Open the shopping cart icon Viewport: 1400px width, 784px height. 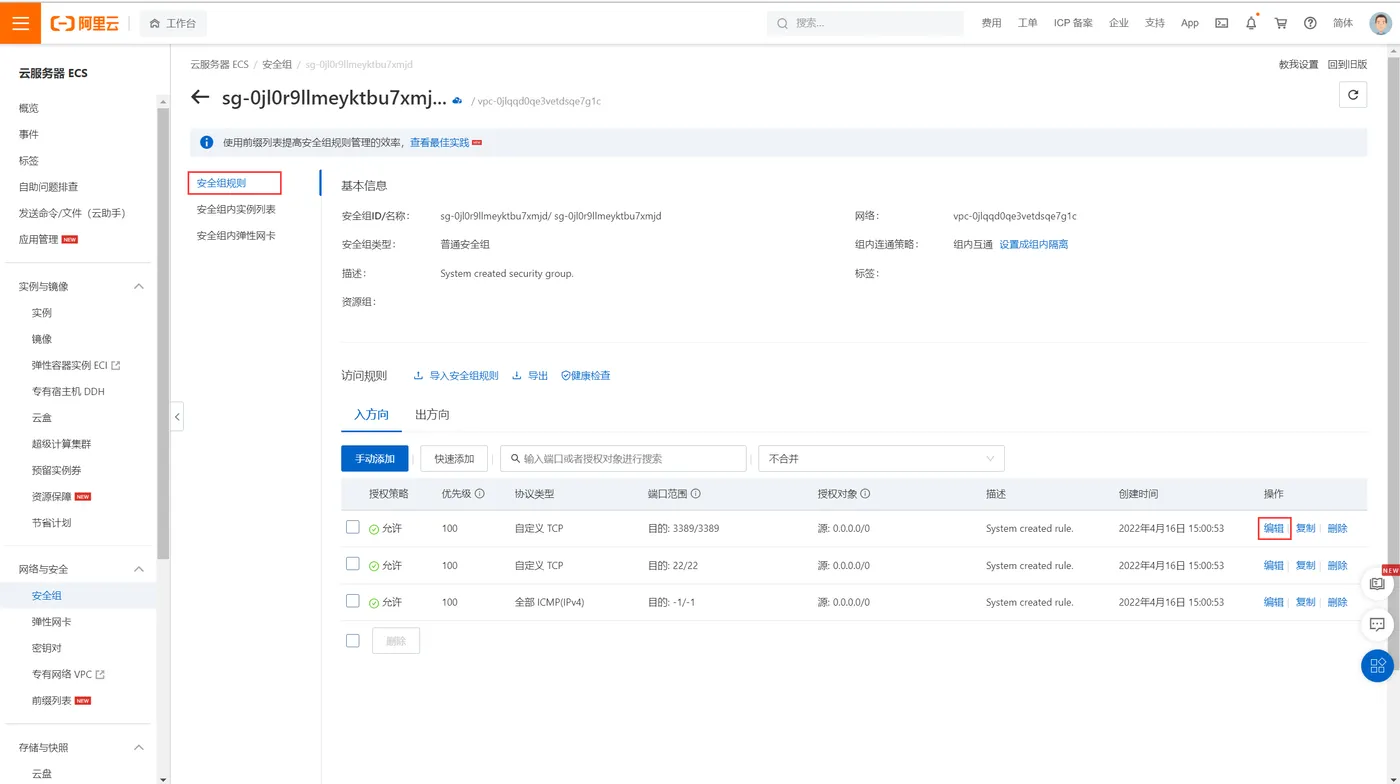click(x=1281, y=23)
